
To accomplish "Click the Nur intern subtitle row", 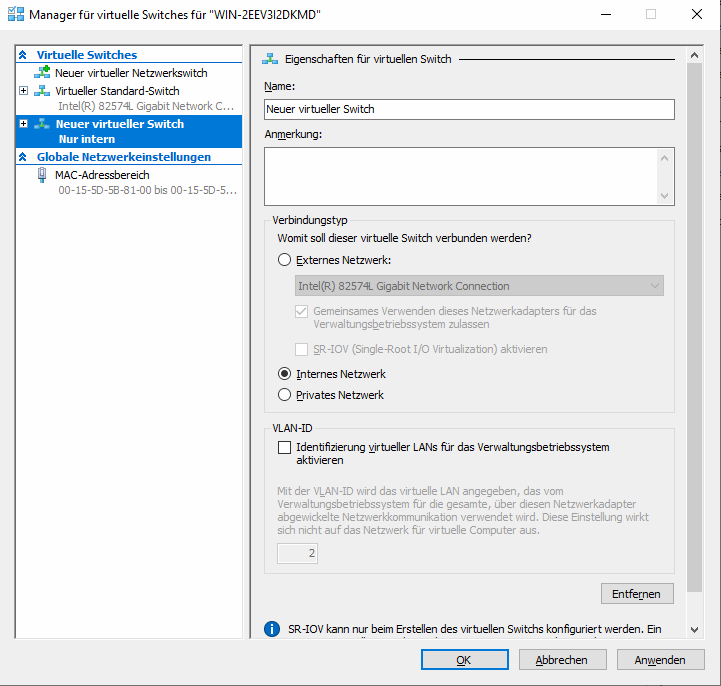I will tap(87, 139).
